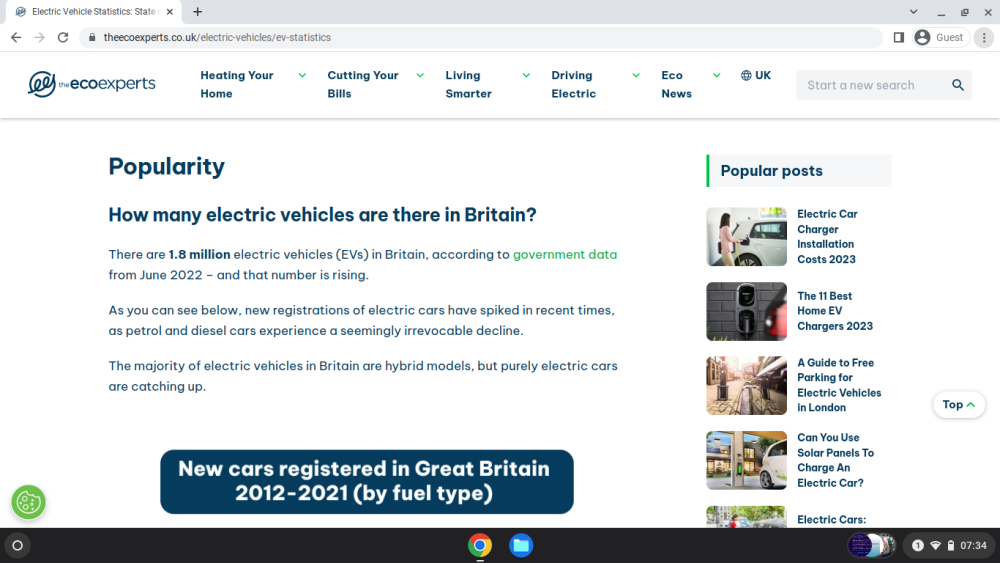Close the Electric Vehicle Statistics tab
Image resolution: width=1000 pixels, height=563 pixels.
[x=170, y=11]
